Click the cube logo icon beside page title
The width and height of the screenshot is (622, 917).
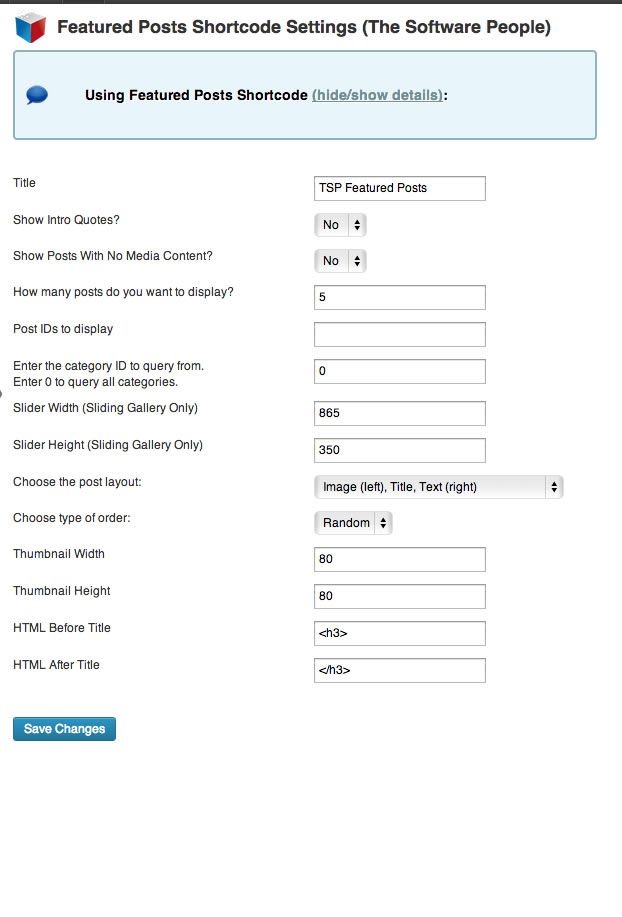[x=30, y=27]
